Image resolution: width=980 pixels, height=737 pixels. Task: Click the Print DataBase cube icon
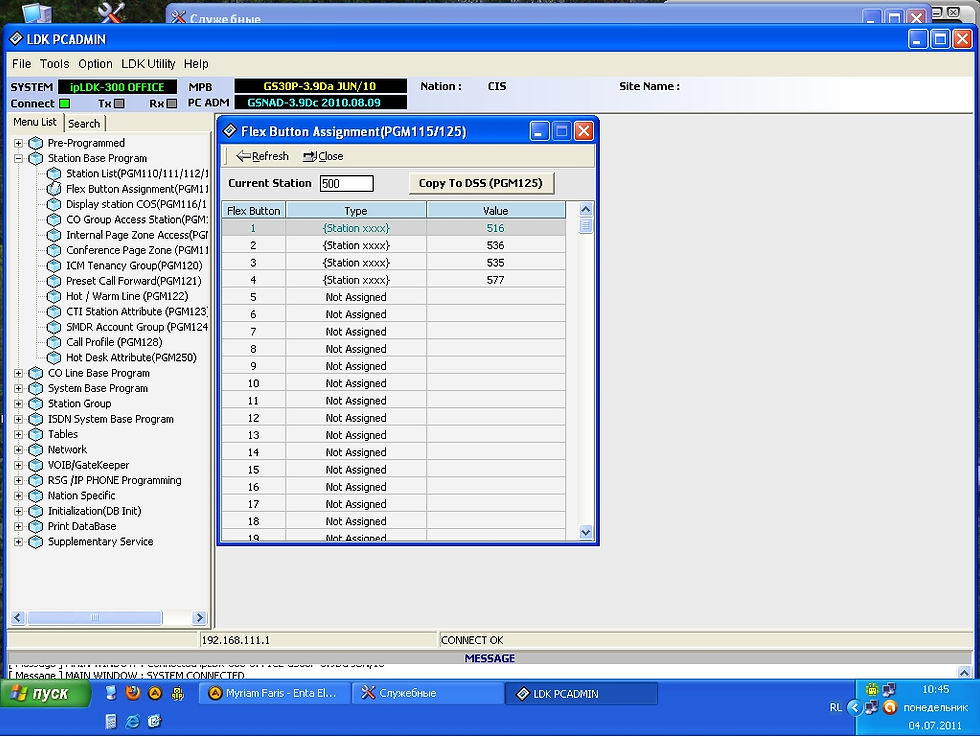pyautogui.click(x=36, y=526)
